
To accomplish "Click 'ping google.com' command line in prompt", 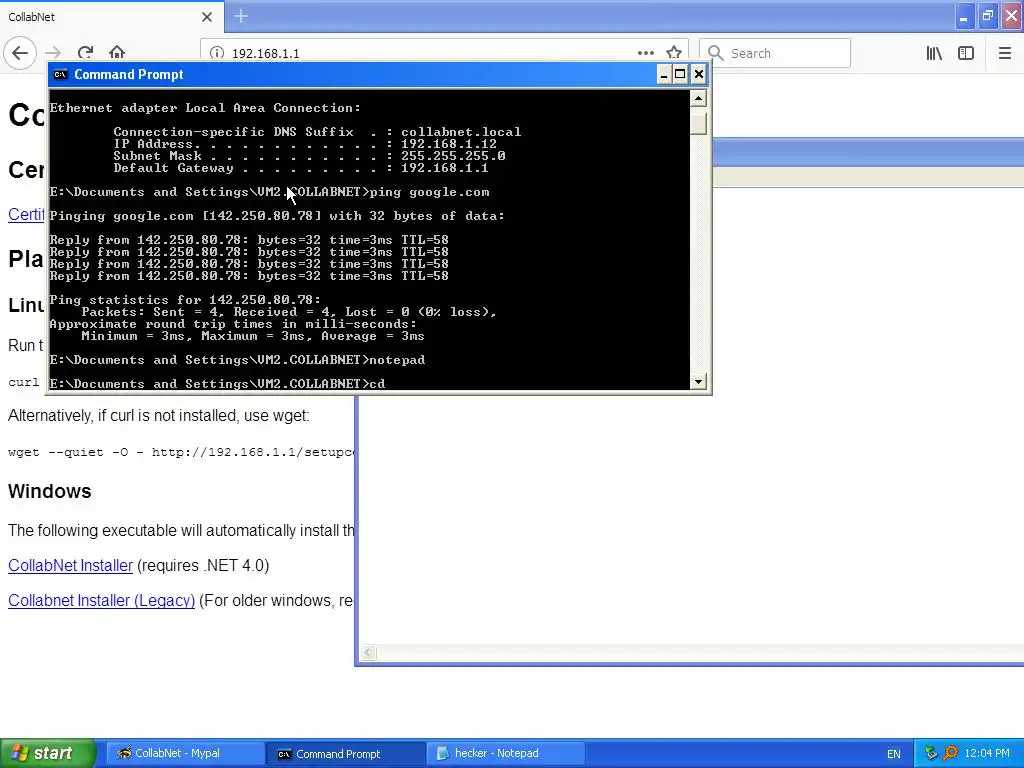I will [x=269, y=192].
